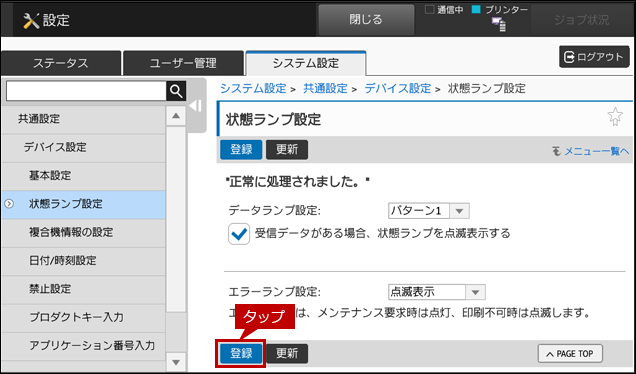Open 禁止設定 in the sidebar
Image resolution: width=636 pixels, height=374 pixels.
point(83,289)
